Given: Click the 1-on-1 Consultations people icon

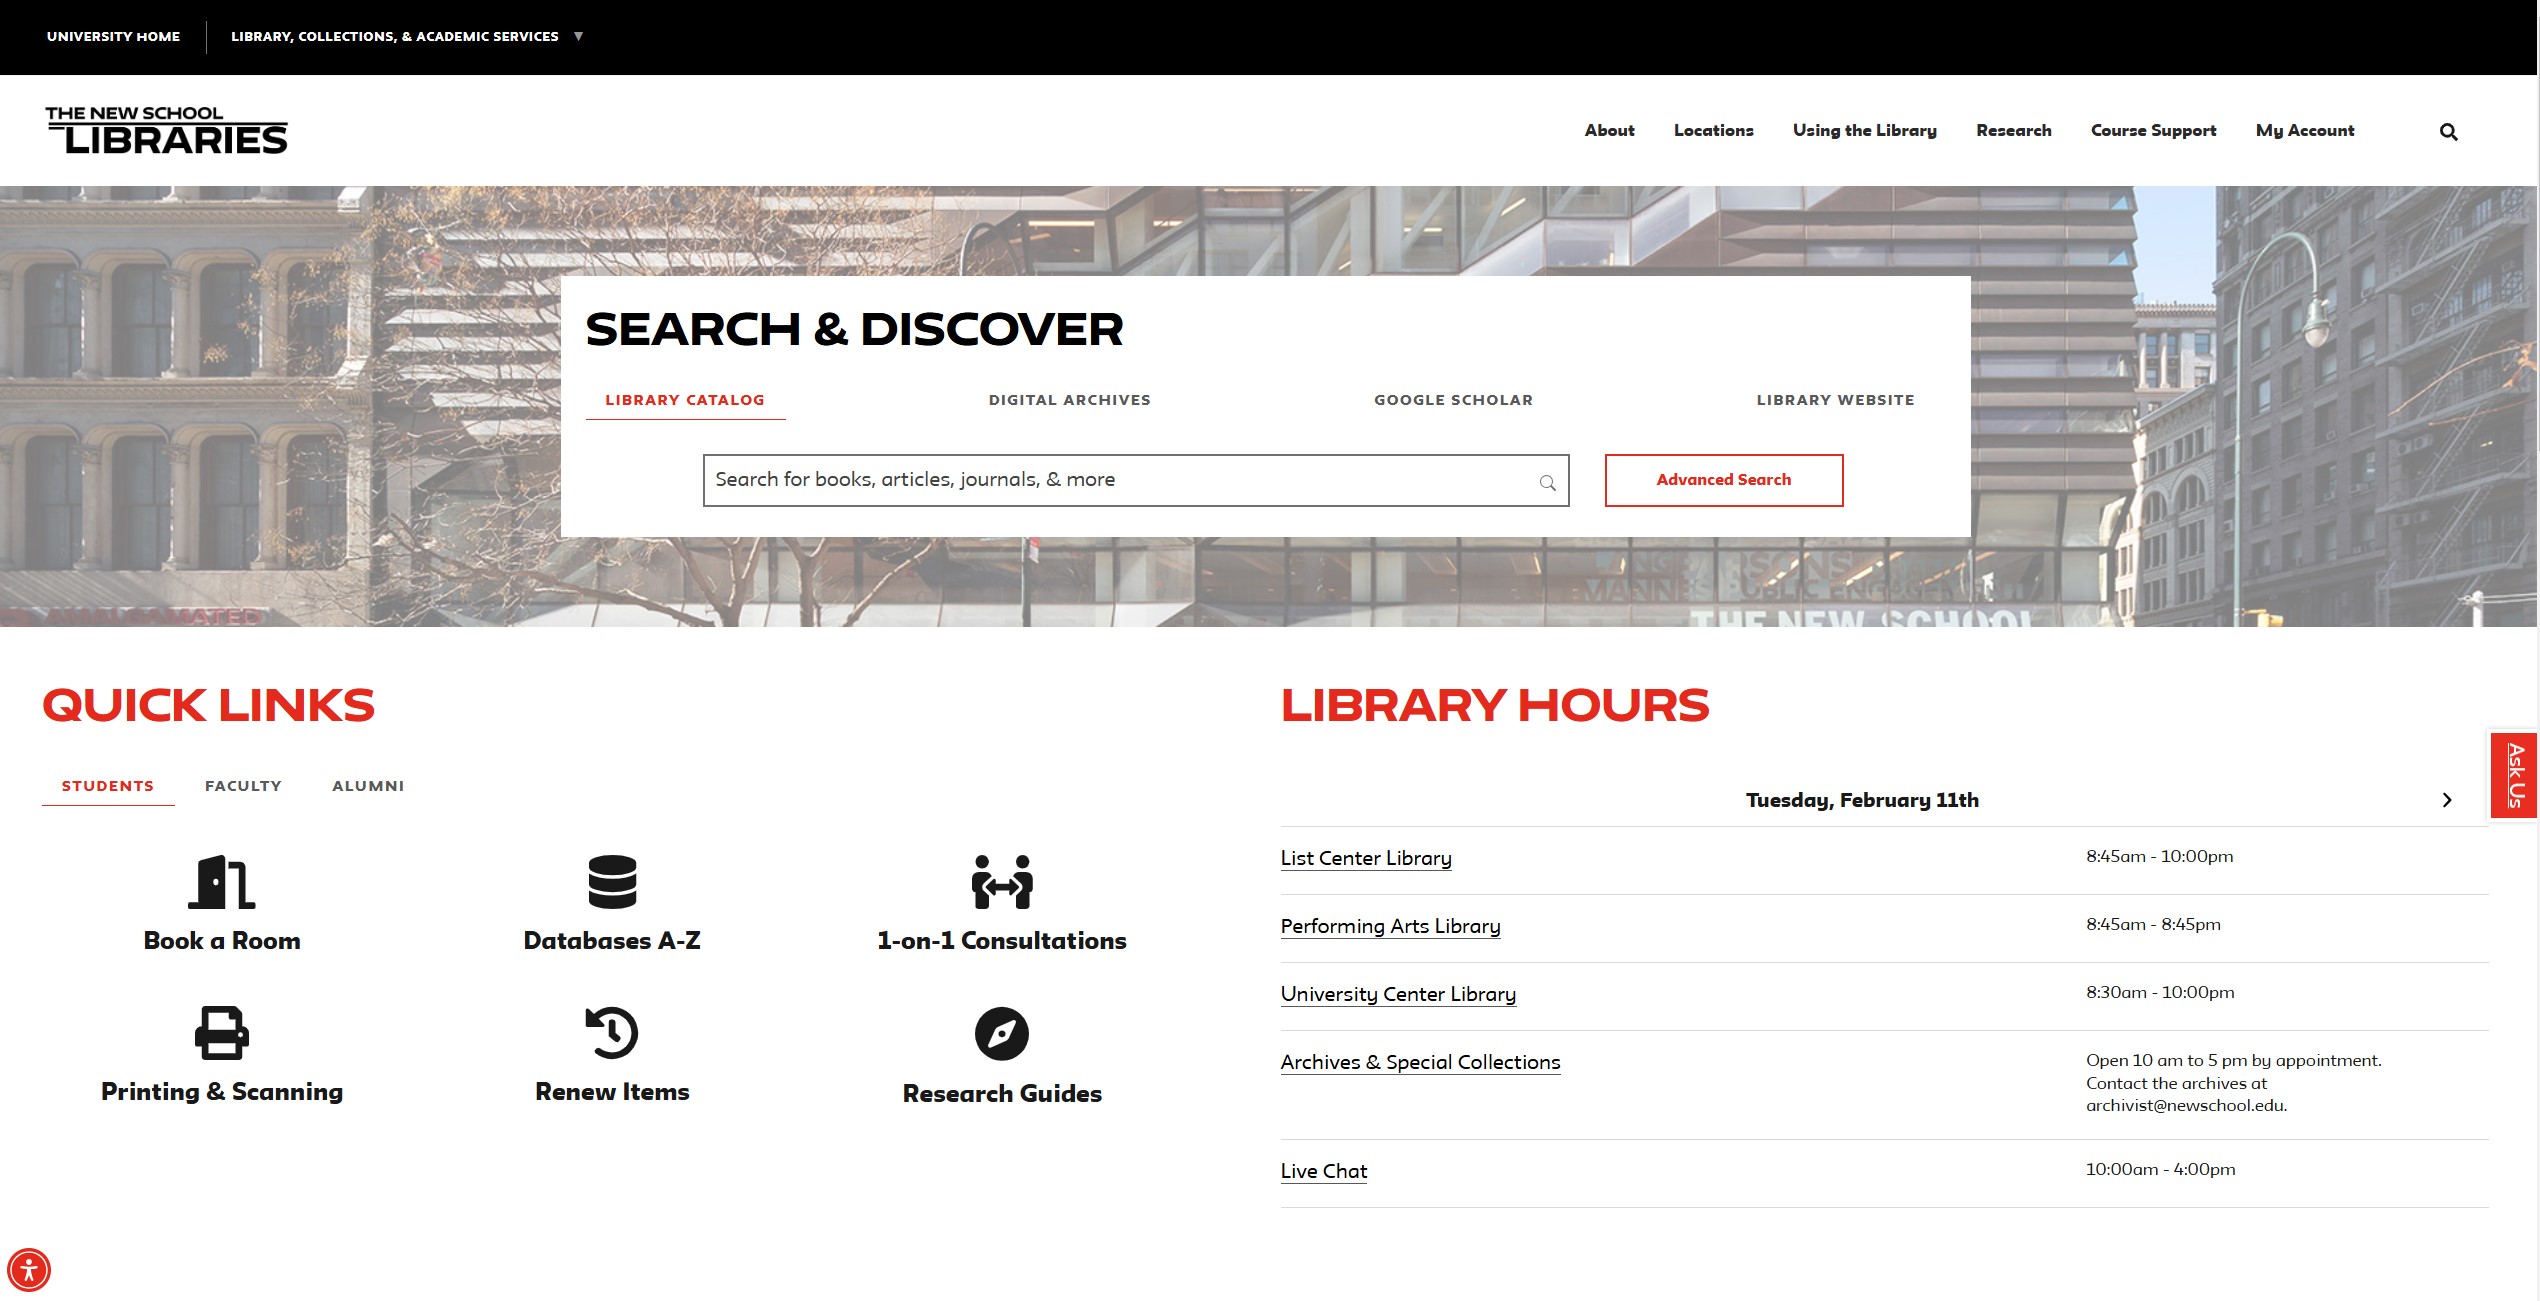Looking at the screenshot, I should tap(1002, 882).
